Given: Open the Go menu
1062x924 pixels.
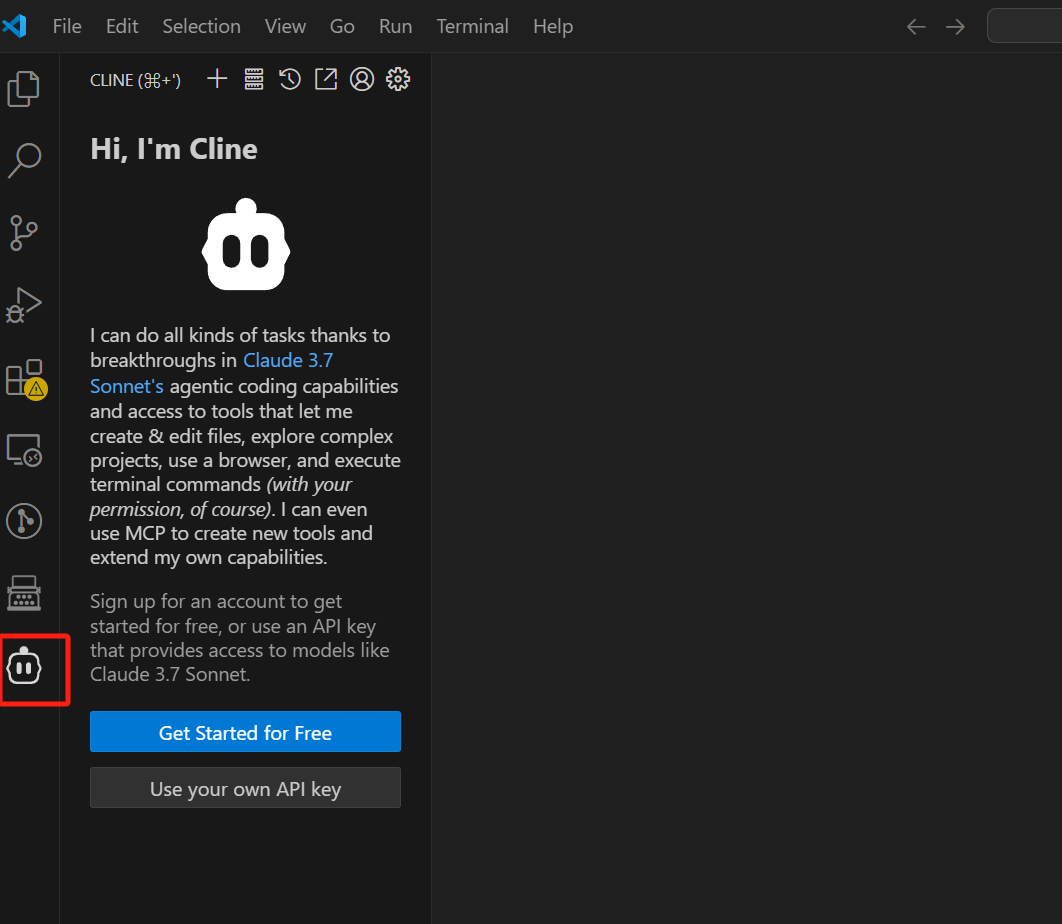Looking at the screenshot, I should click(x=342, y=26).
